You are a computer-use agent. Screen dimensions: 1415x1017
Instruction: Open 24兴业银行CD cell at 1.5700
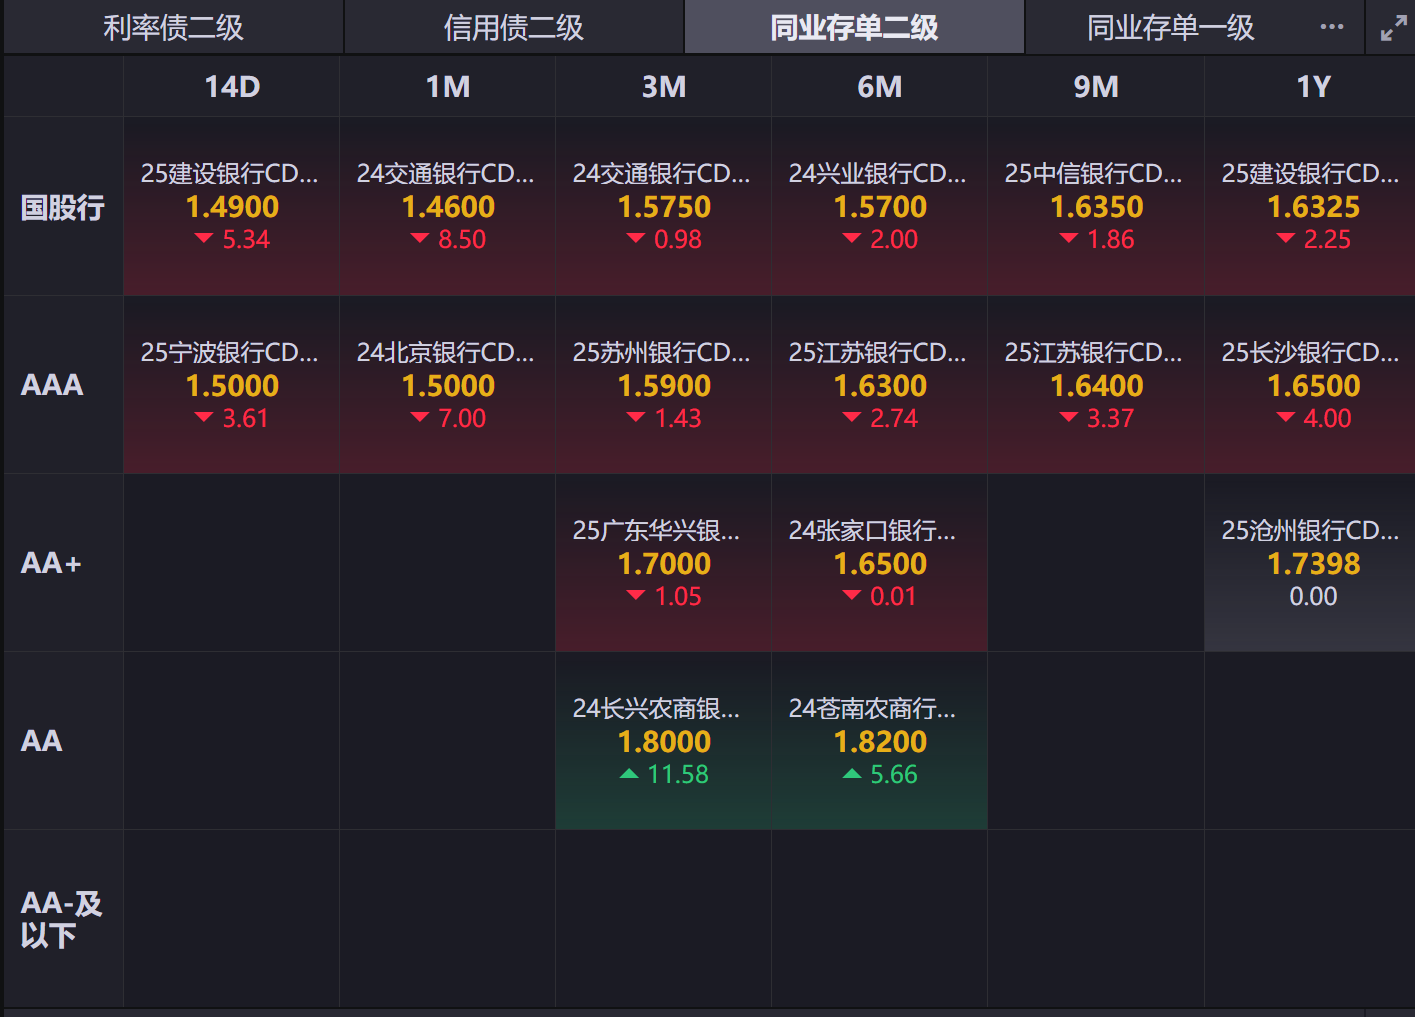click(x=880, y=207)
